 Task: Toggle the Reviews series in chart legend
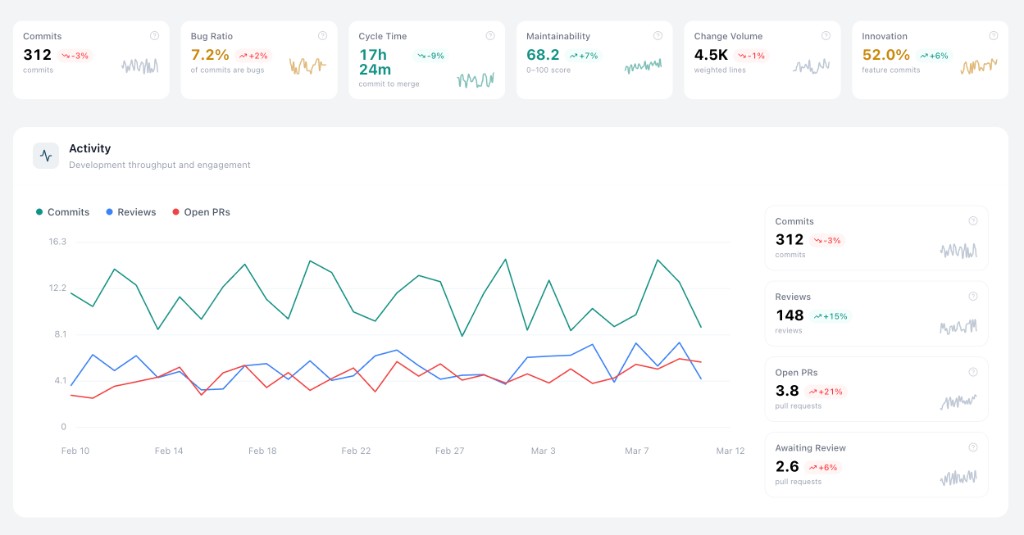[130, 212]
